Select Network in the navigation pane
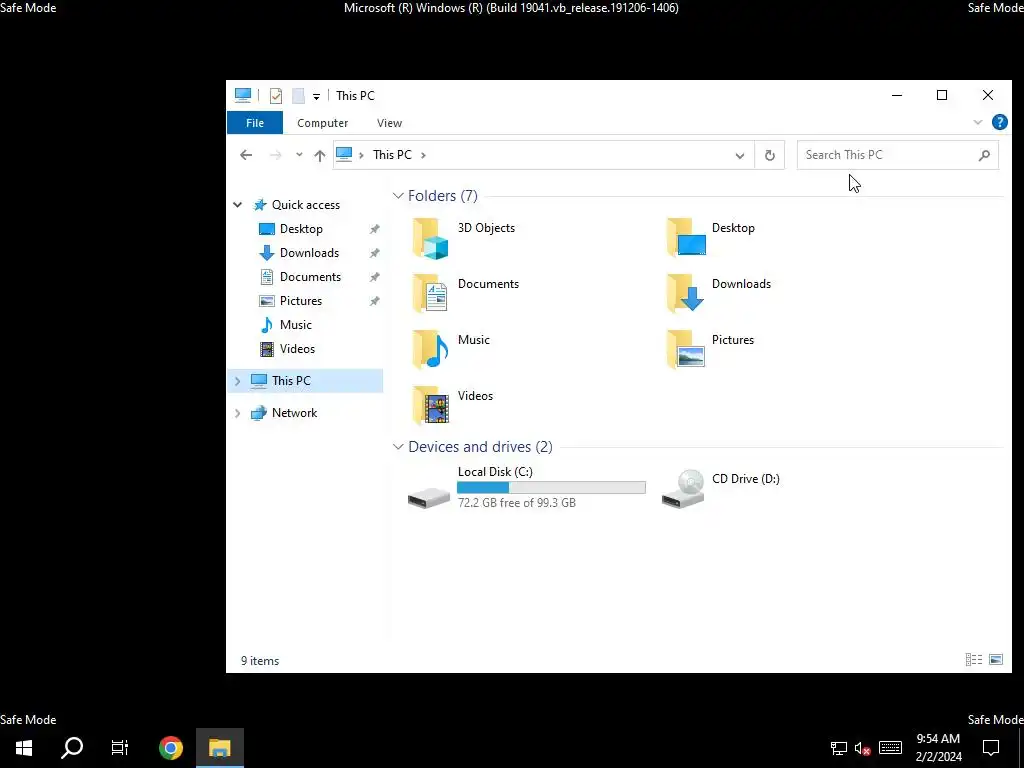The image size is (1024, 768). (x=295, y=413)
